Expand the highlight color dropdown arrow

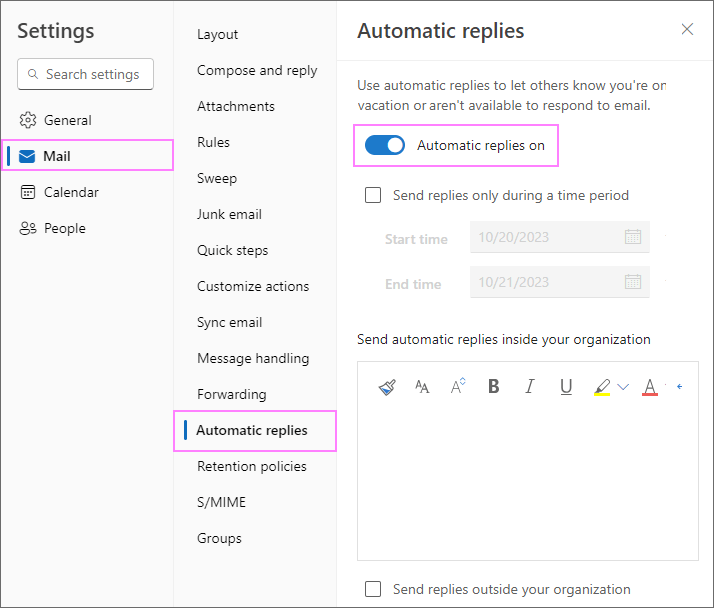click(623, 387)
